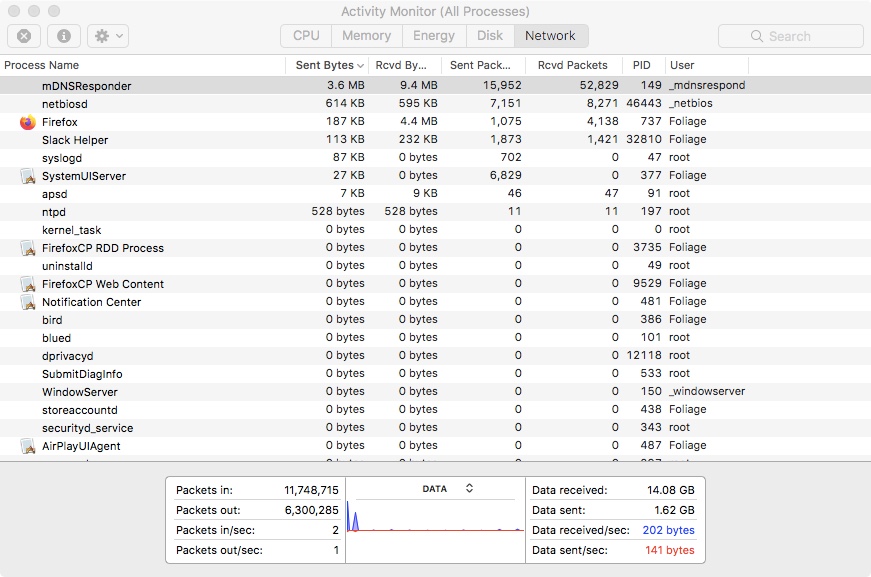This screenshot has width=871, height=577.
Task: Click the Packets out/sec label
Action: tap(219, 550)
